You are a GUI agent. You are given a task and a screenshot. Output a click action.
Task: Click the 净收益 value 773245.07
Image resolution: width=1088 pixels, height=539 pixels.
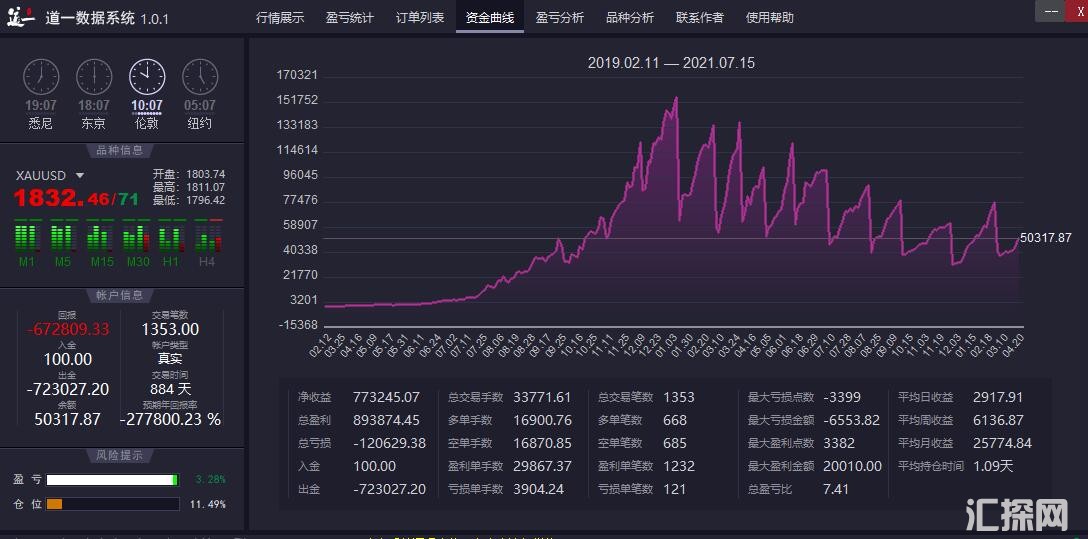[x=386, y=397]
